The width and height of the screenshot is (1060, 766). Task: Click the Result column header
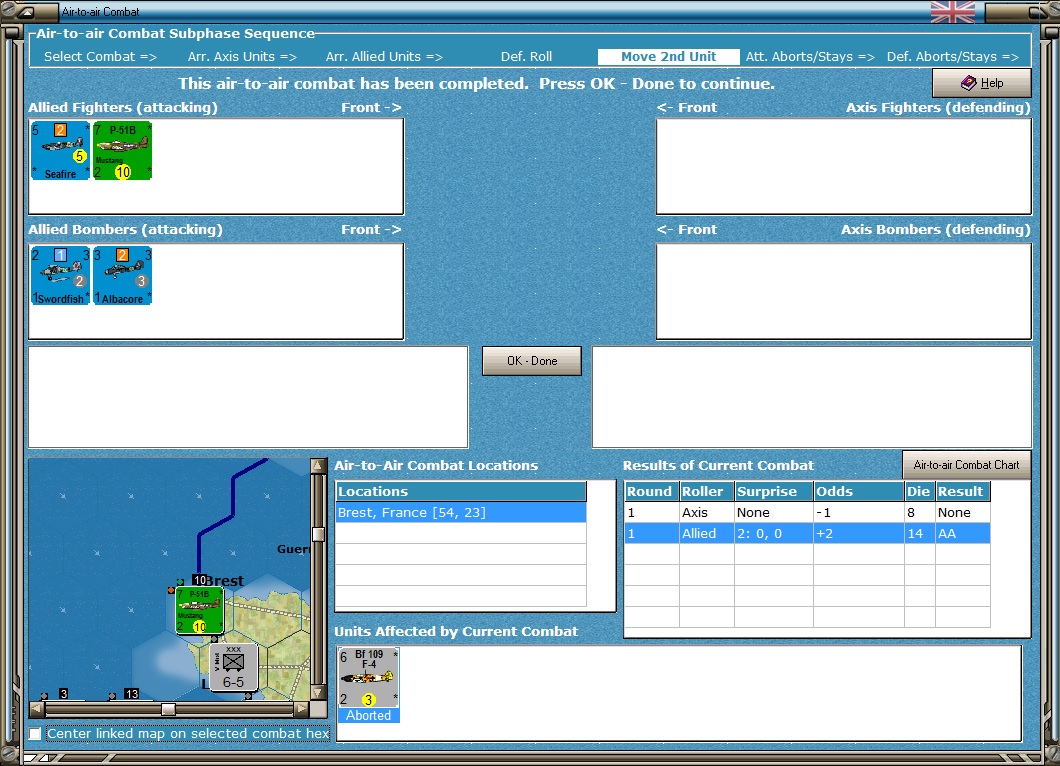[x=963, y=492]
